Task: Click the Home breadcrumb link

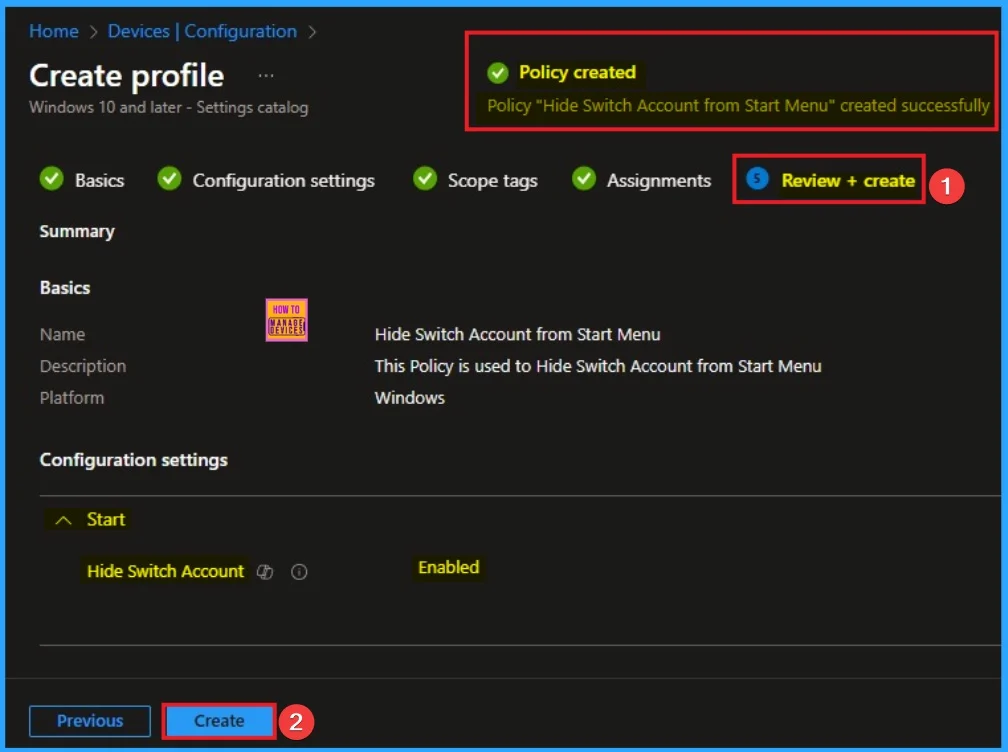Action: click(54, 31)
